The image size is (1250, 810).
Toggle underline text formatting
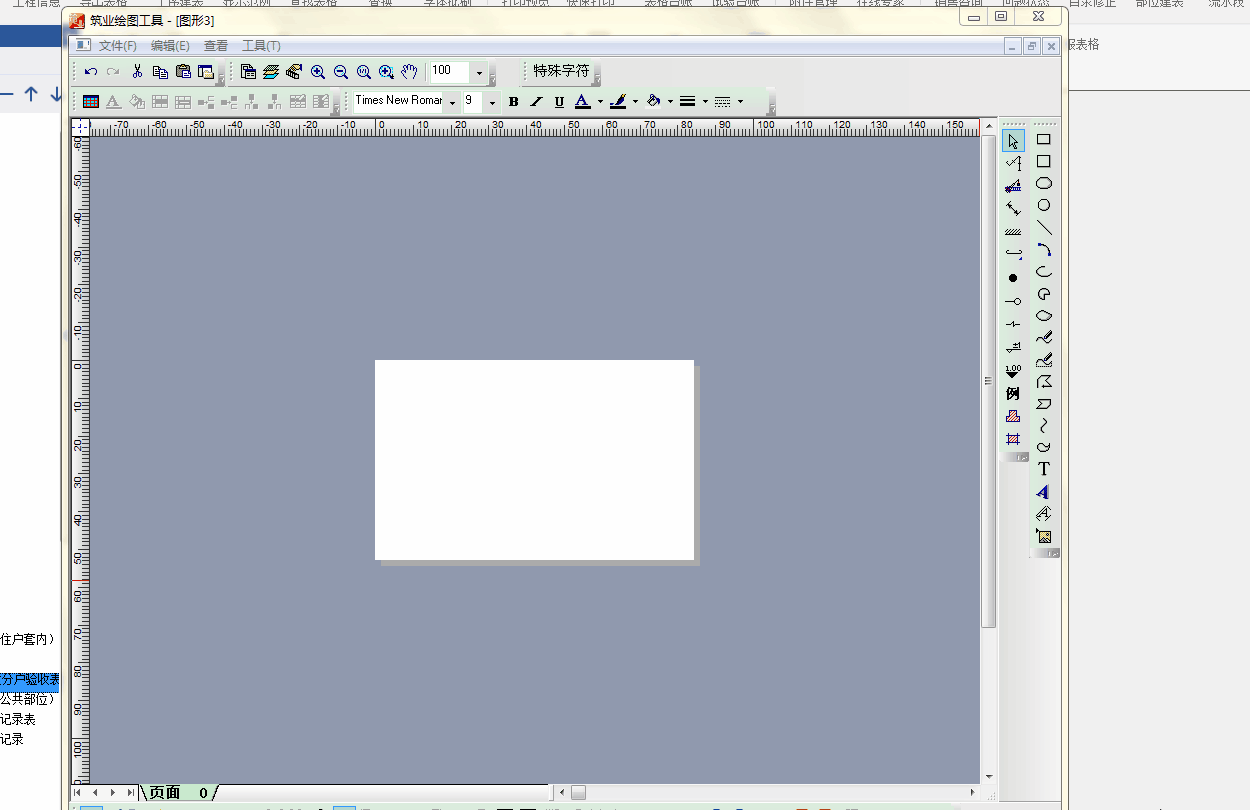pyautogui.click(x=559, y=101)
